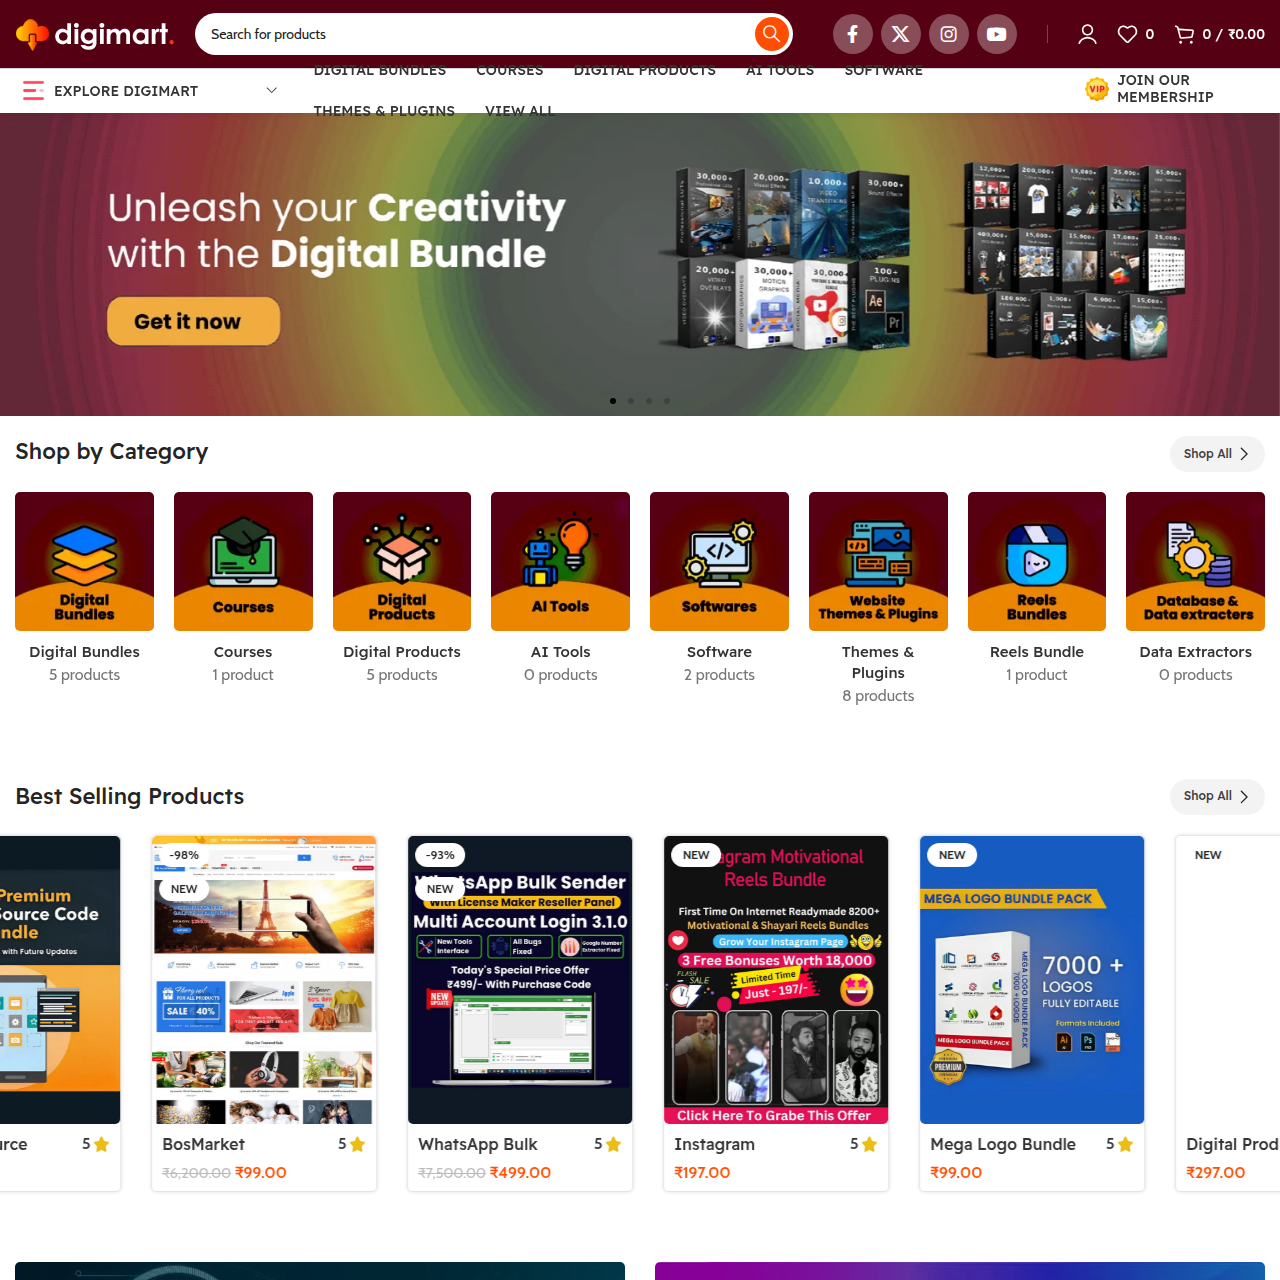This screenshot has width=1280, height=1280.
Task: Open the X (Twitter) social icon
Action: (900, 34)
